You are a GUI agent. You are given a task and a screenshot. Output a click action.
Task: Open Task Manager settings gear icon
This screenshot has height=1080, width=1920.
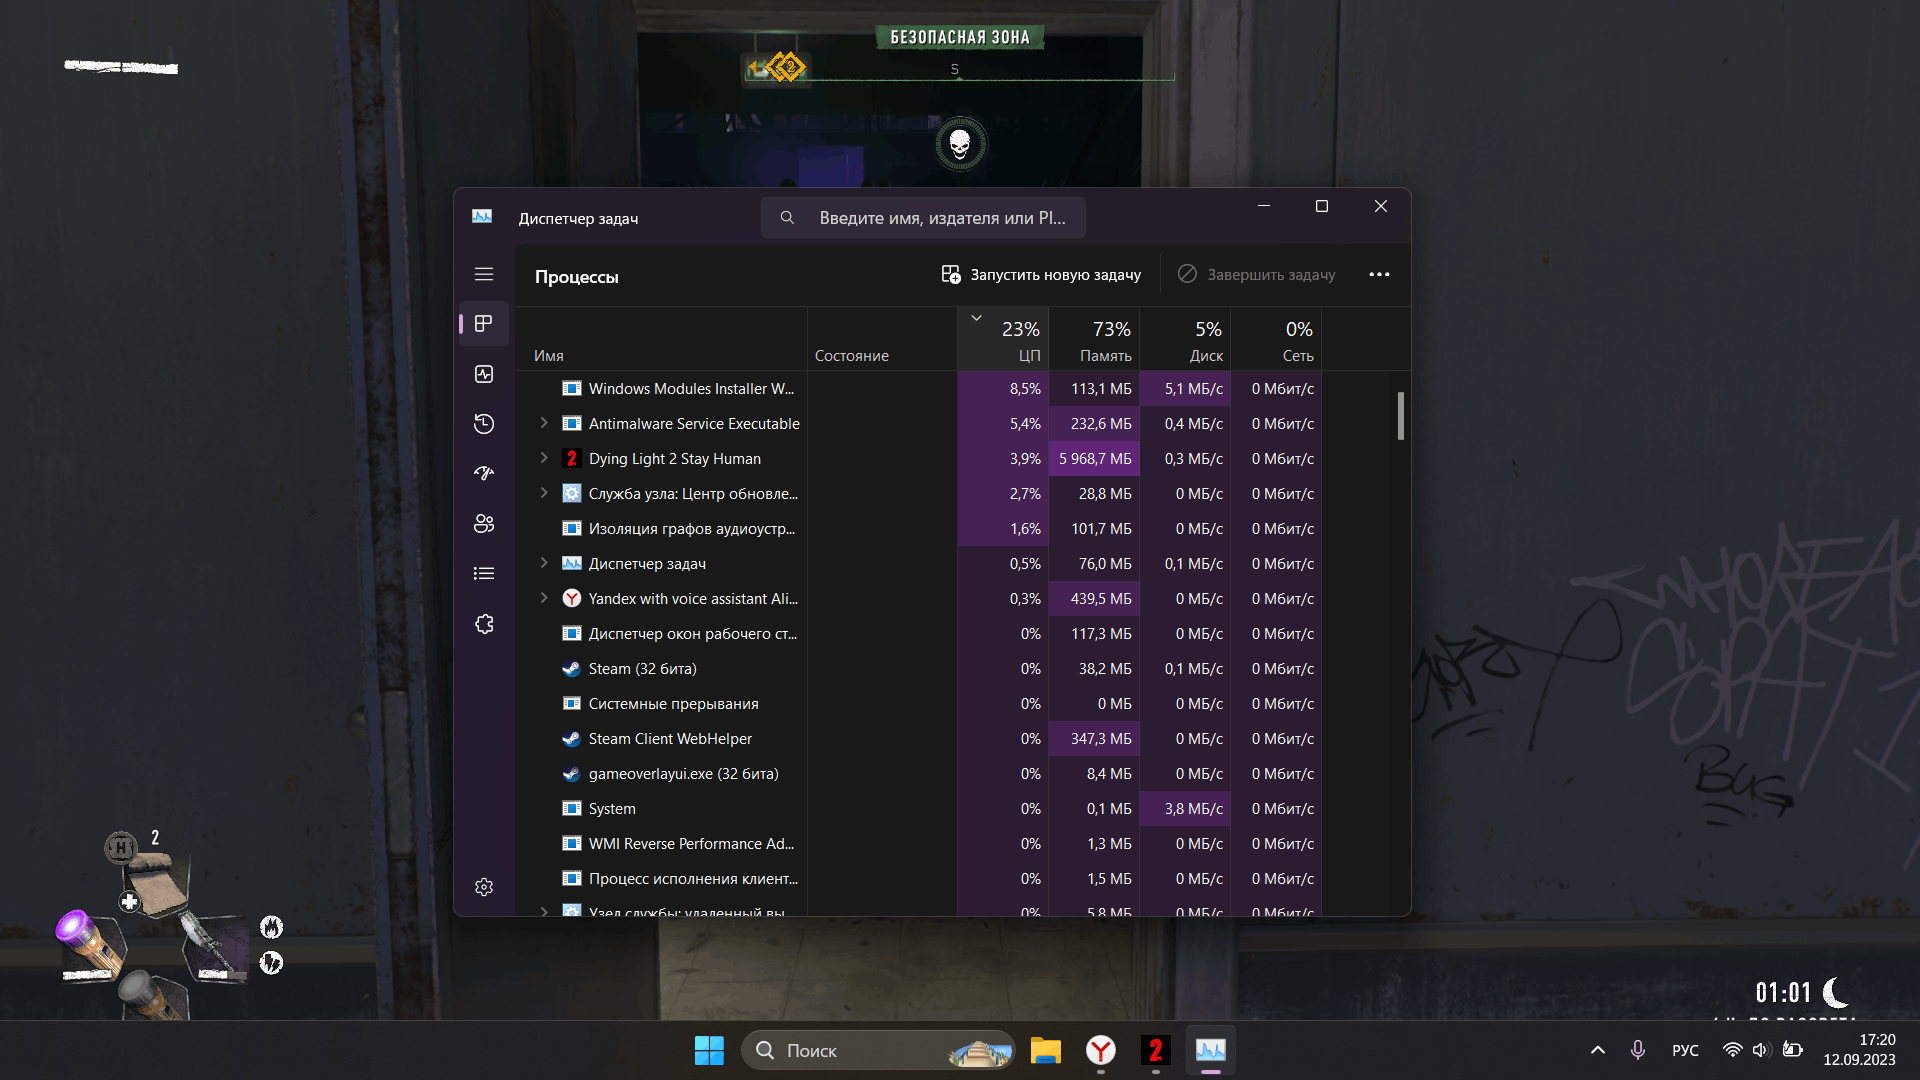(x=484, y=887)
